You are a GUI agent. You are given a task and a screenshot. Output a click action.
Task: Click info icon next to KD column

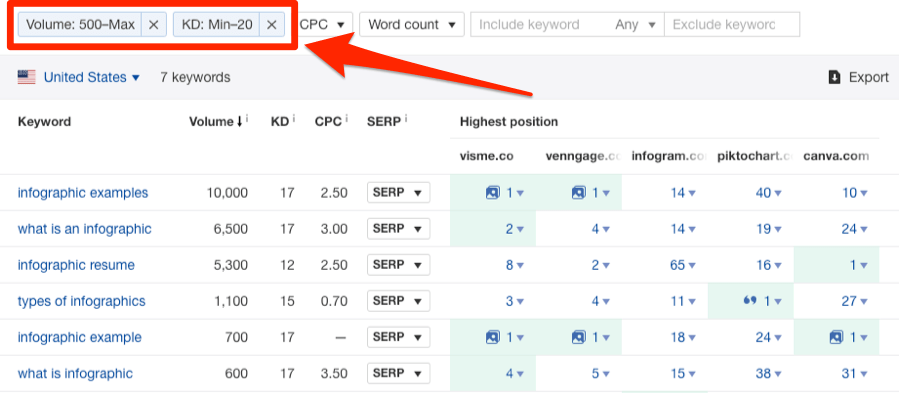point(294,119)
